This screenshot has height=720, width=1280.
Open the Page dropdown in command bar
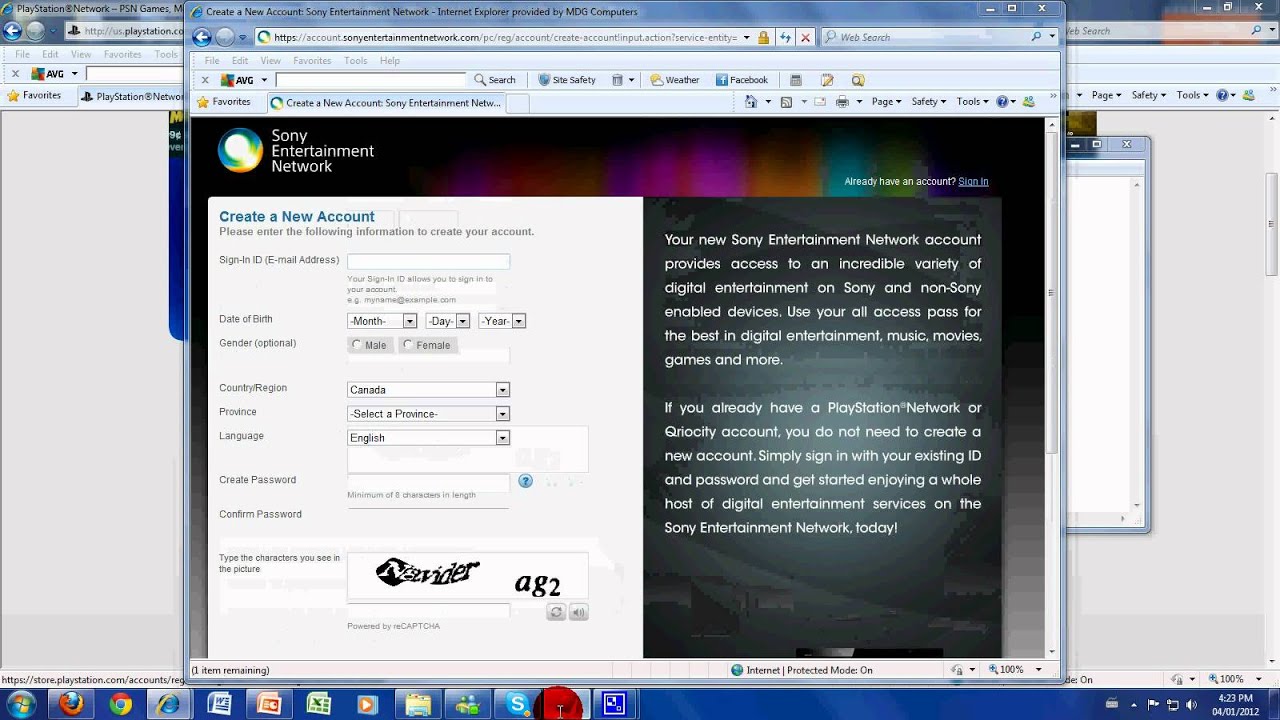[886, 102]
